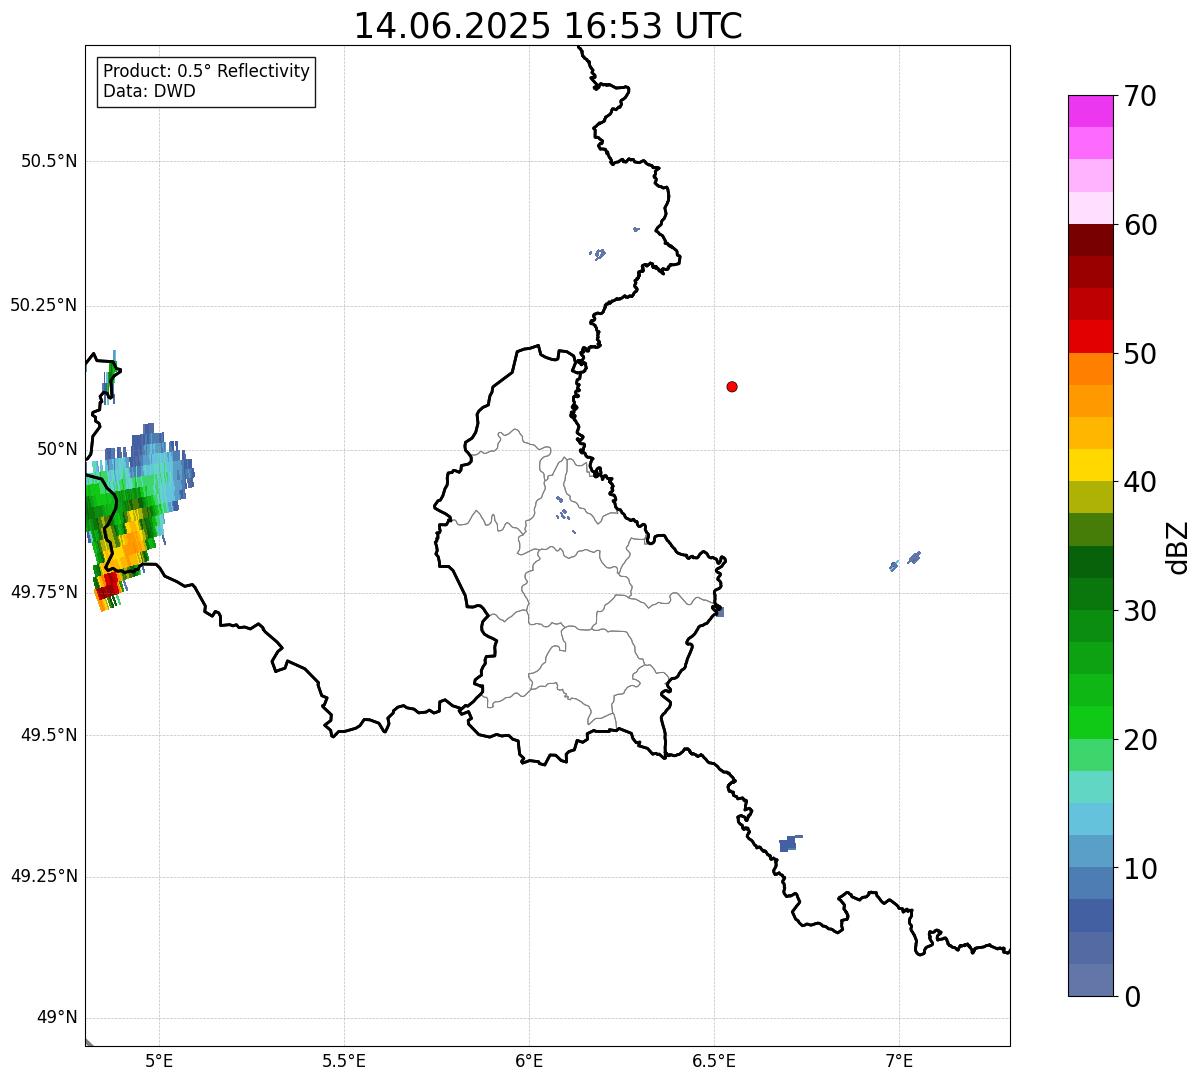This screenshot has width=1202, height=1081.
Task: Click the 6°E longitude label
Action: tap(529, 1060)
